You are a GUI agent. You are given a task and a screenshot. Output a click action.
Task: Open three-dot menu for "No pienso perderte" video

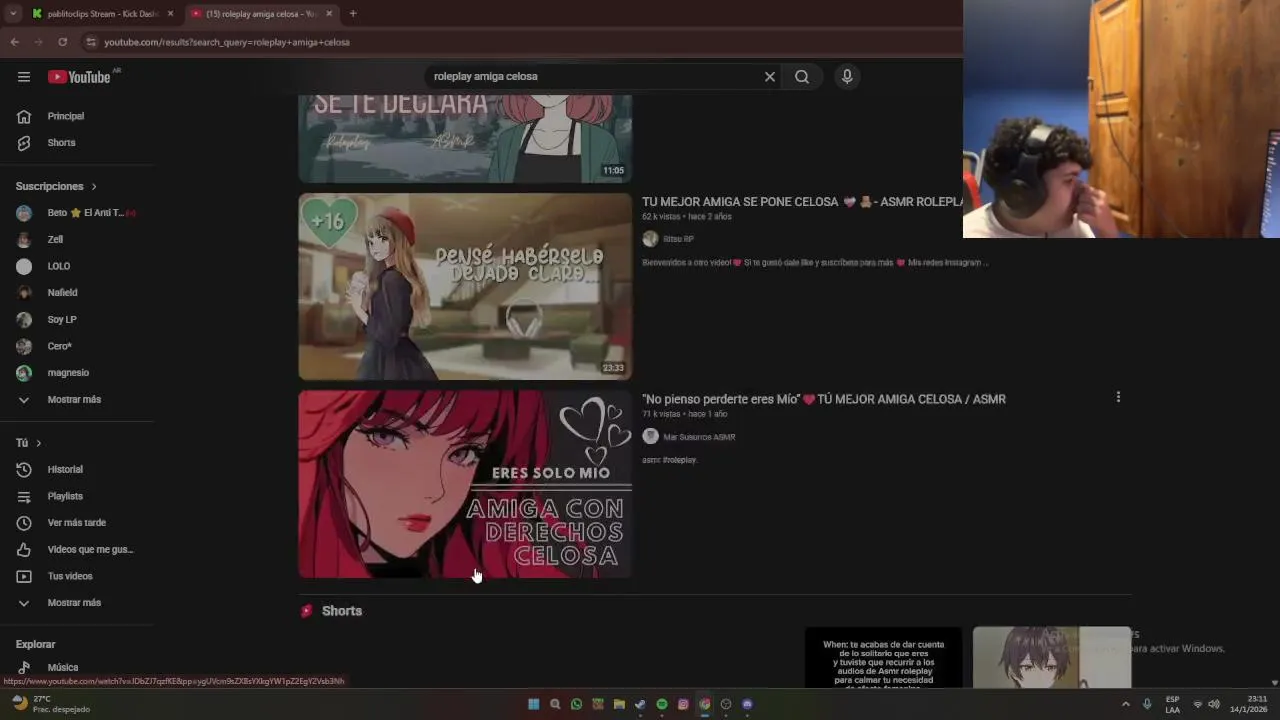point(1118,397)
